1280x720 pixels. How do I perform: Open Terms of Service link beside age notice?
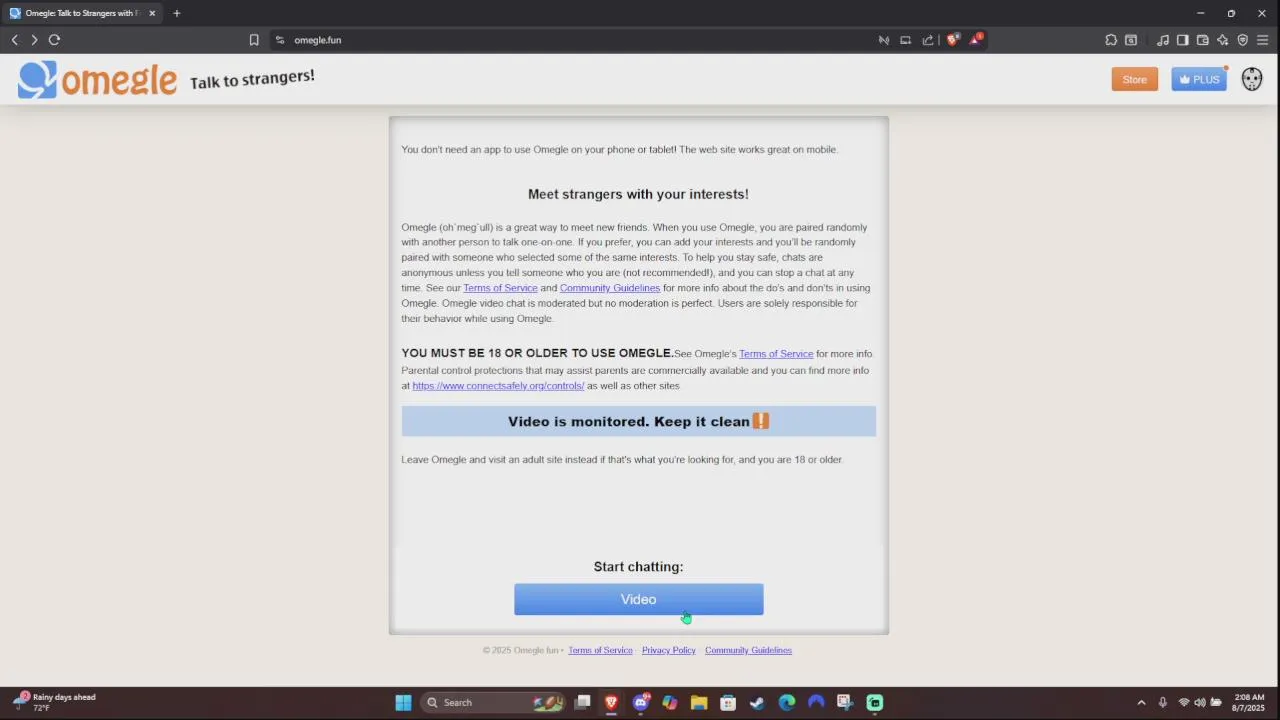point(776,354)
